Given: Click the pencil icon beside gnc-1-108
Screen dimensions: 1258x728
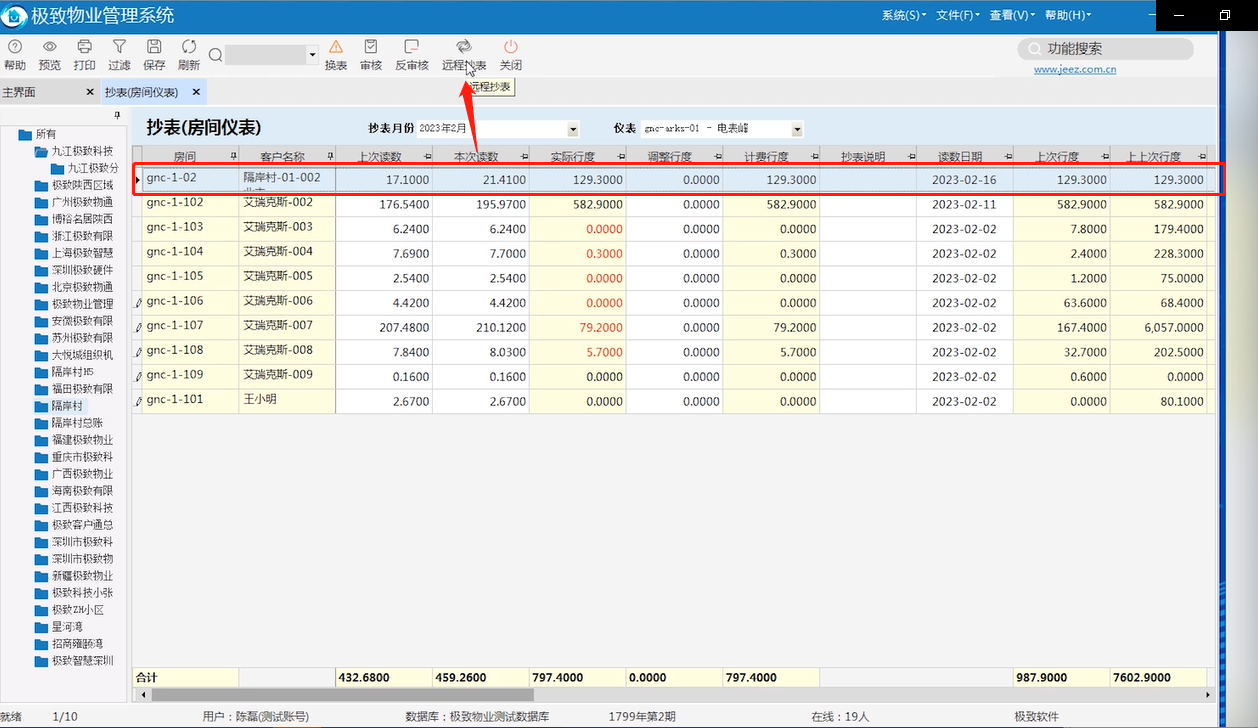Looking at the screenshot, I should point(138,352).
